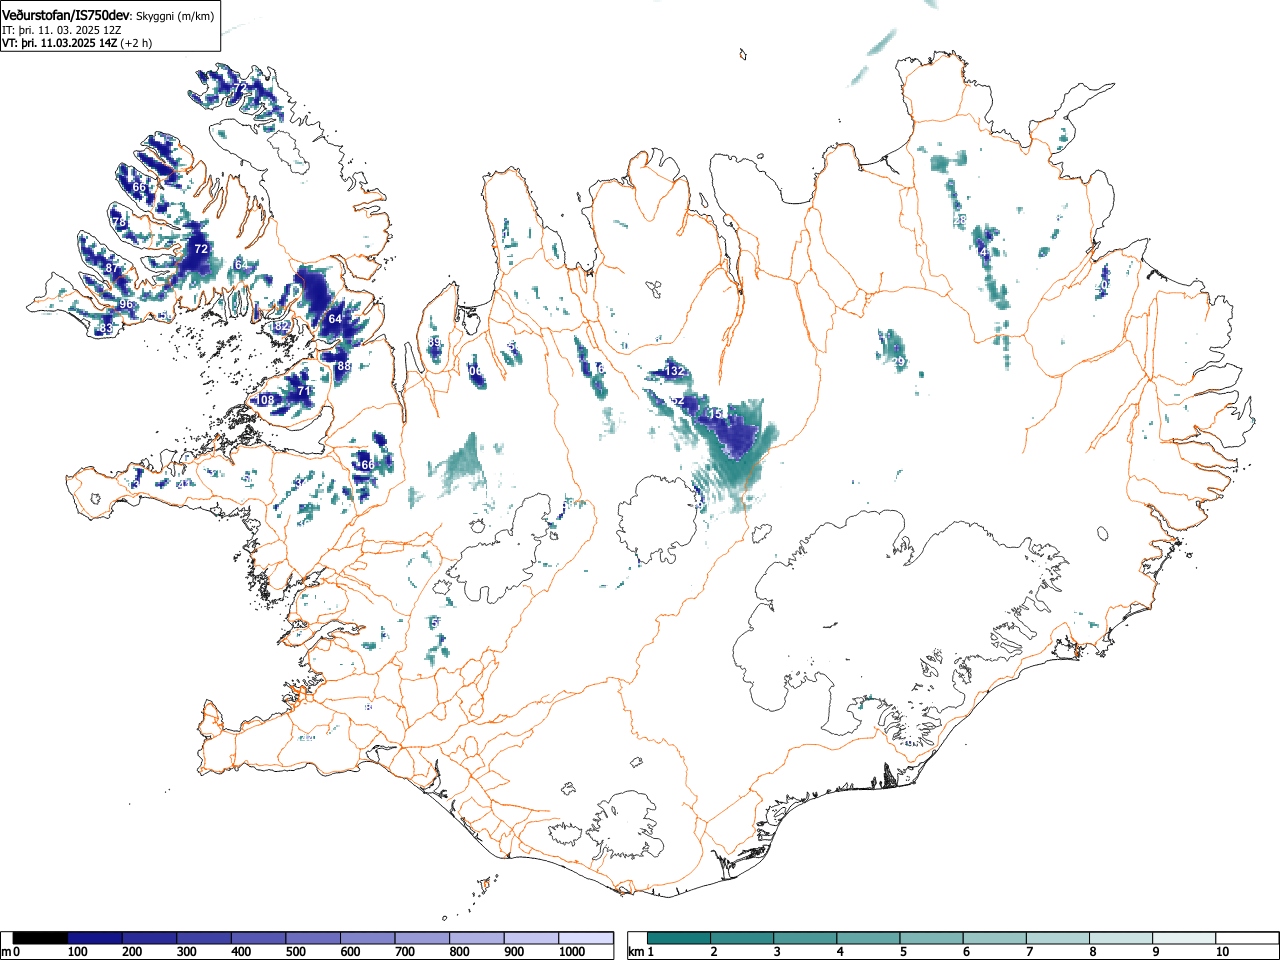Image resolution: width=1280 pixels, height=960 pixels.
Task: Select the 100–200 m dark navy legend swatch
Action: tap(95, 938)
